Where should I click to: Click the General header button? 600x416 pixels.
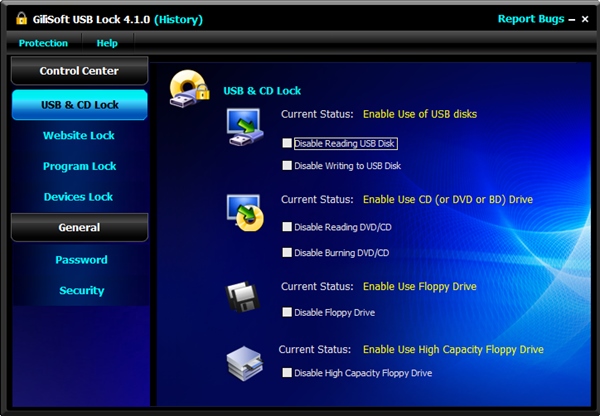click(79, 227)
